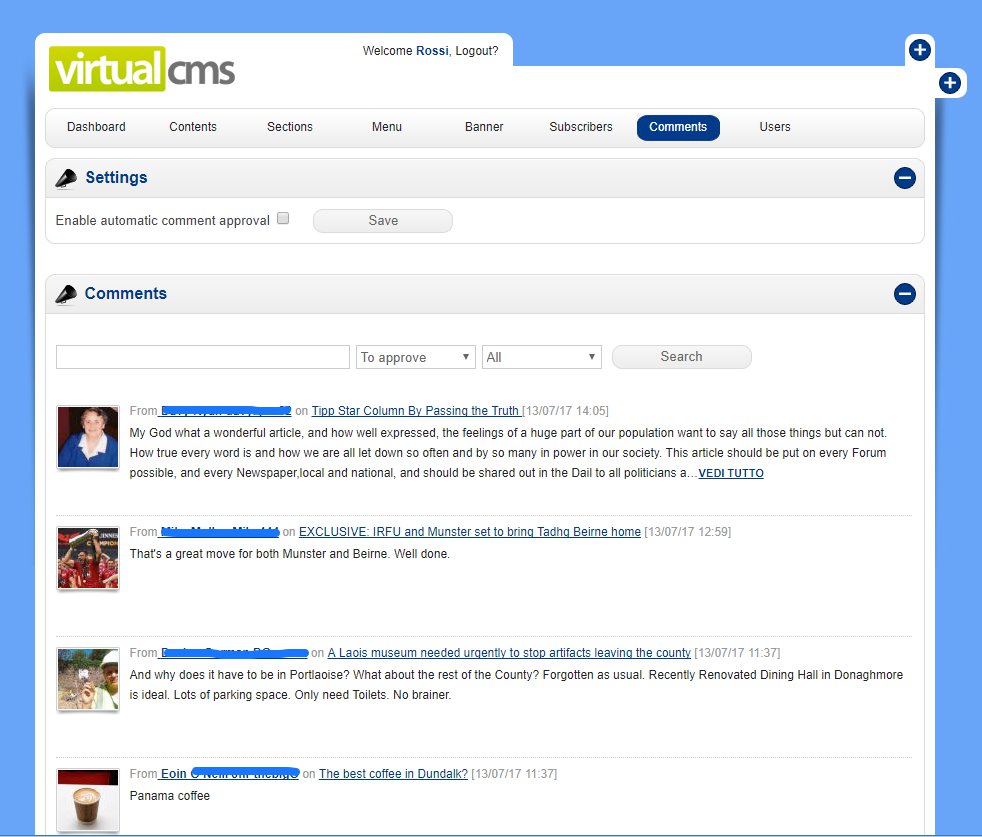This screenshot has height=837, width=982.
Task: Click the coffee cup avatar thumbnail
Action: (x=88, y=800)
